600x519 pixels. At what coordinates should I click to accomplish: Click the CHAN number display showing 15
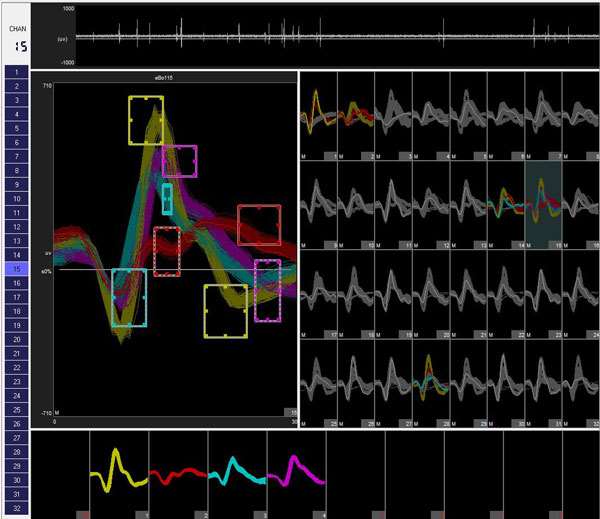pyautogui.click(x=17, y=45)
